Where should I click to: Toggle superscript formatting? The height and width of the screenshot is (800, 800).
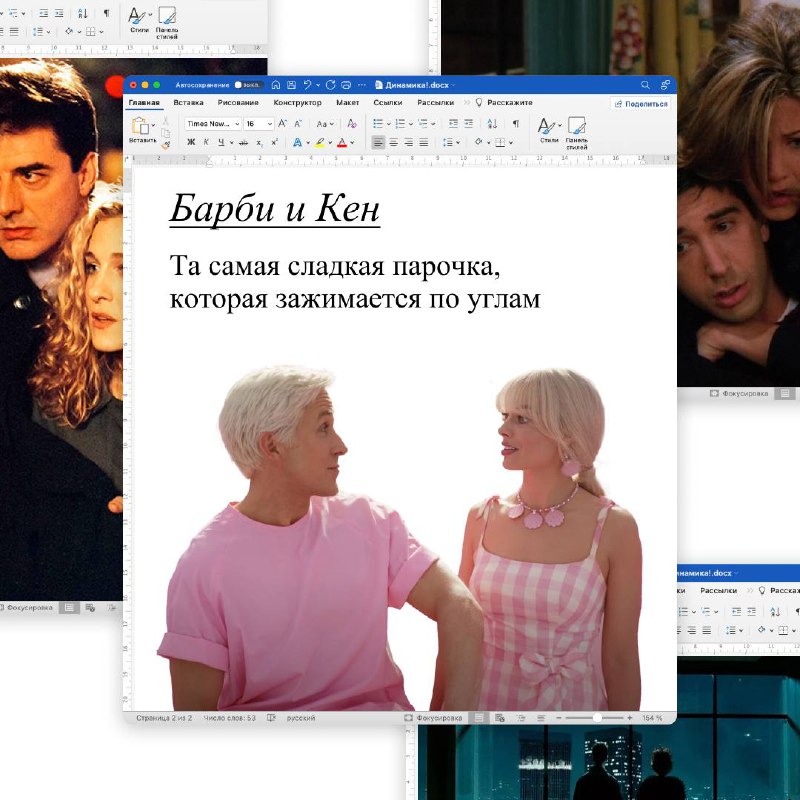pyautogui.click(x=274, y=143)
